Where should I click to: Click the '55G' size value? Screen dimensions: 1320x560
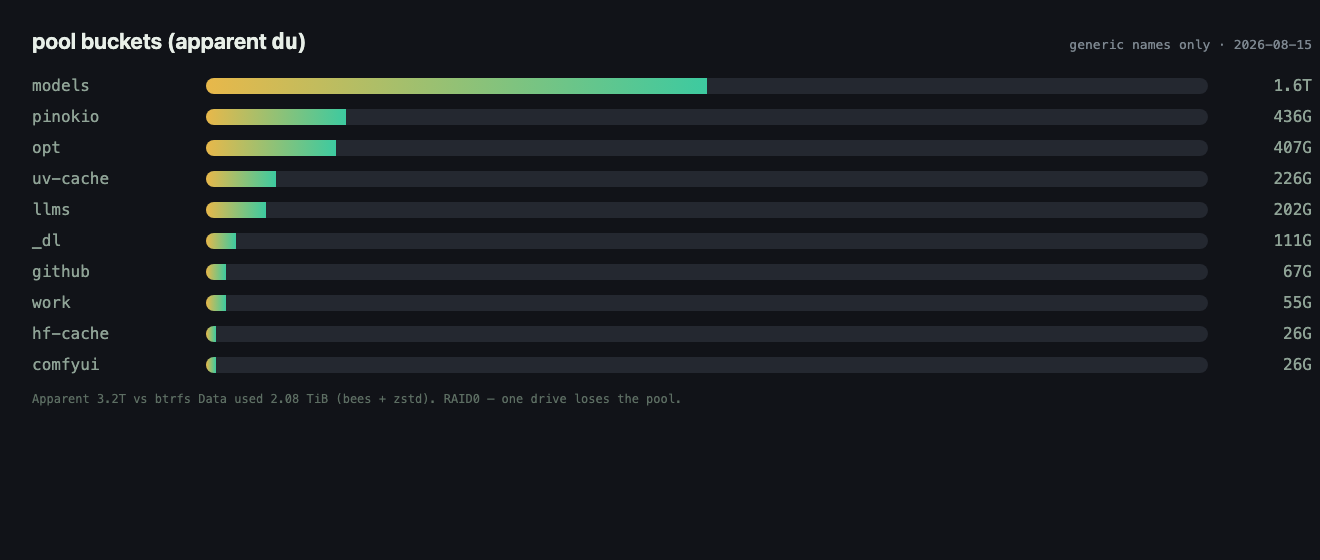(x=1297, y=303)
